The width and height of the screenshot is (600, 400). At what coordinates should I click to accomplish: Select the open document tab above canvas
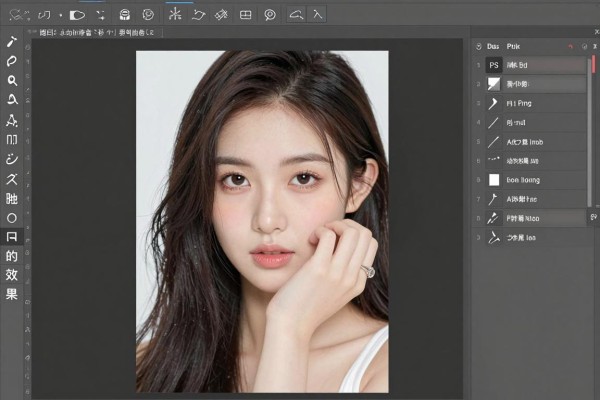[96, 33]
